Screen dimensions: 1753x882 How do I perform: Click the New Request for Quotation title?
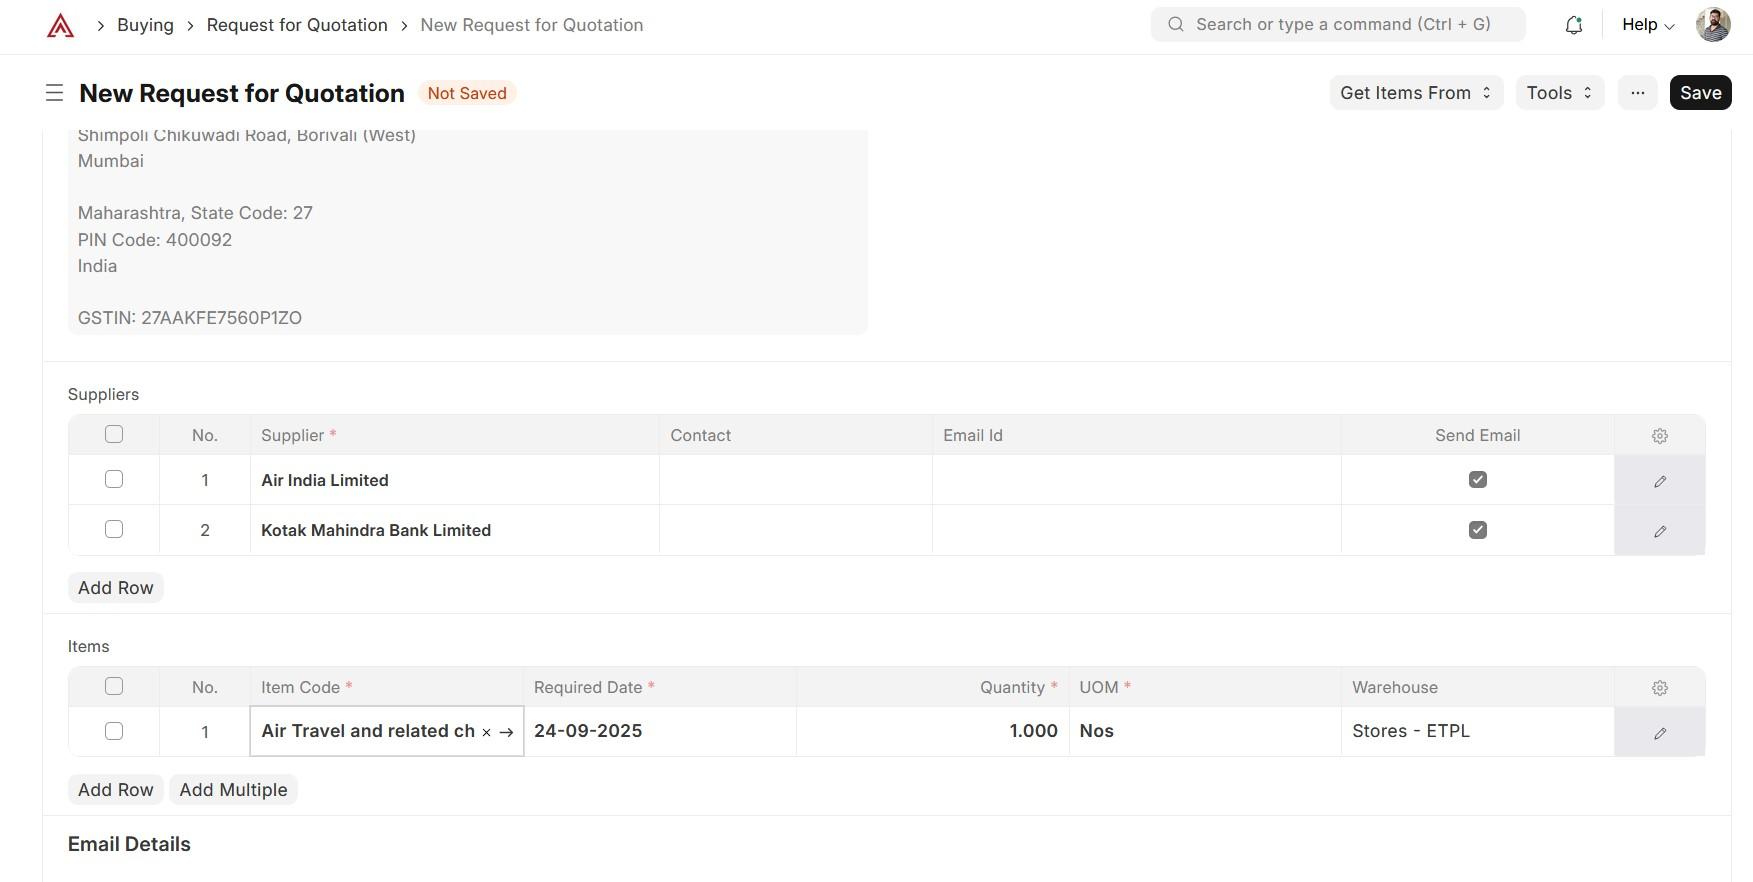point(242,93)
